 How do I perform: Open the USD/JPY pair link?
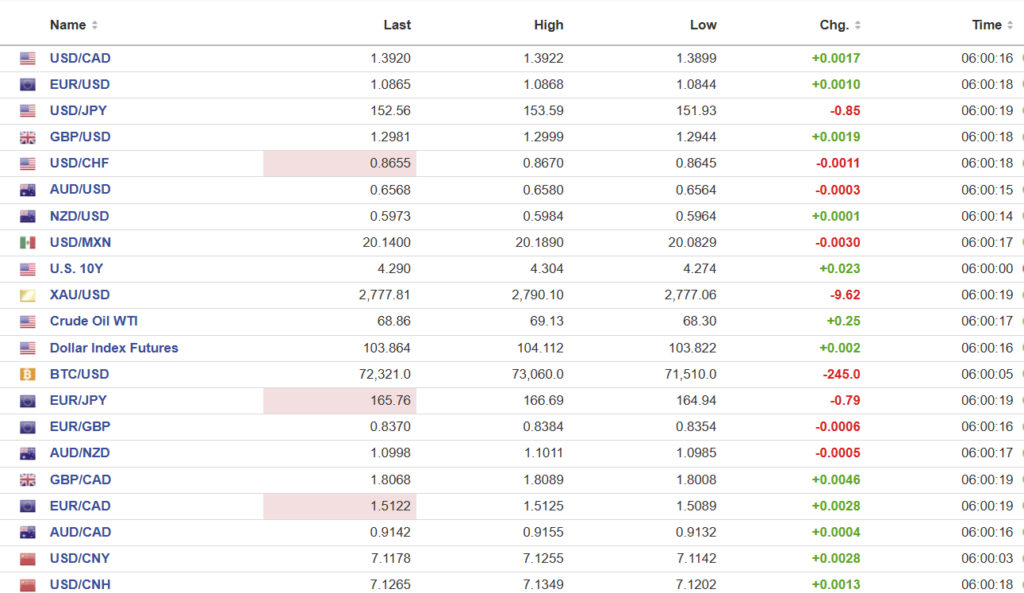80,111
